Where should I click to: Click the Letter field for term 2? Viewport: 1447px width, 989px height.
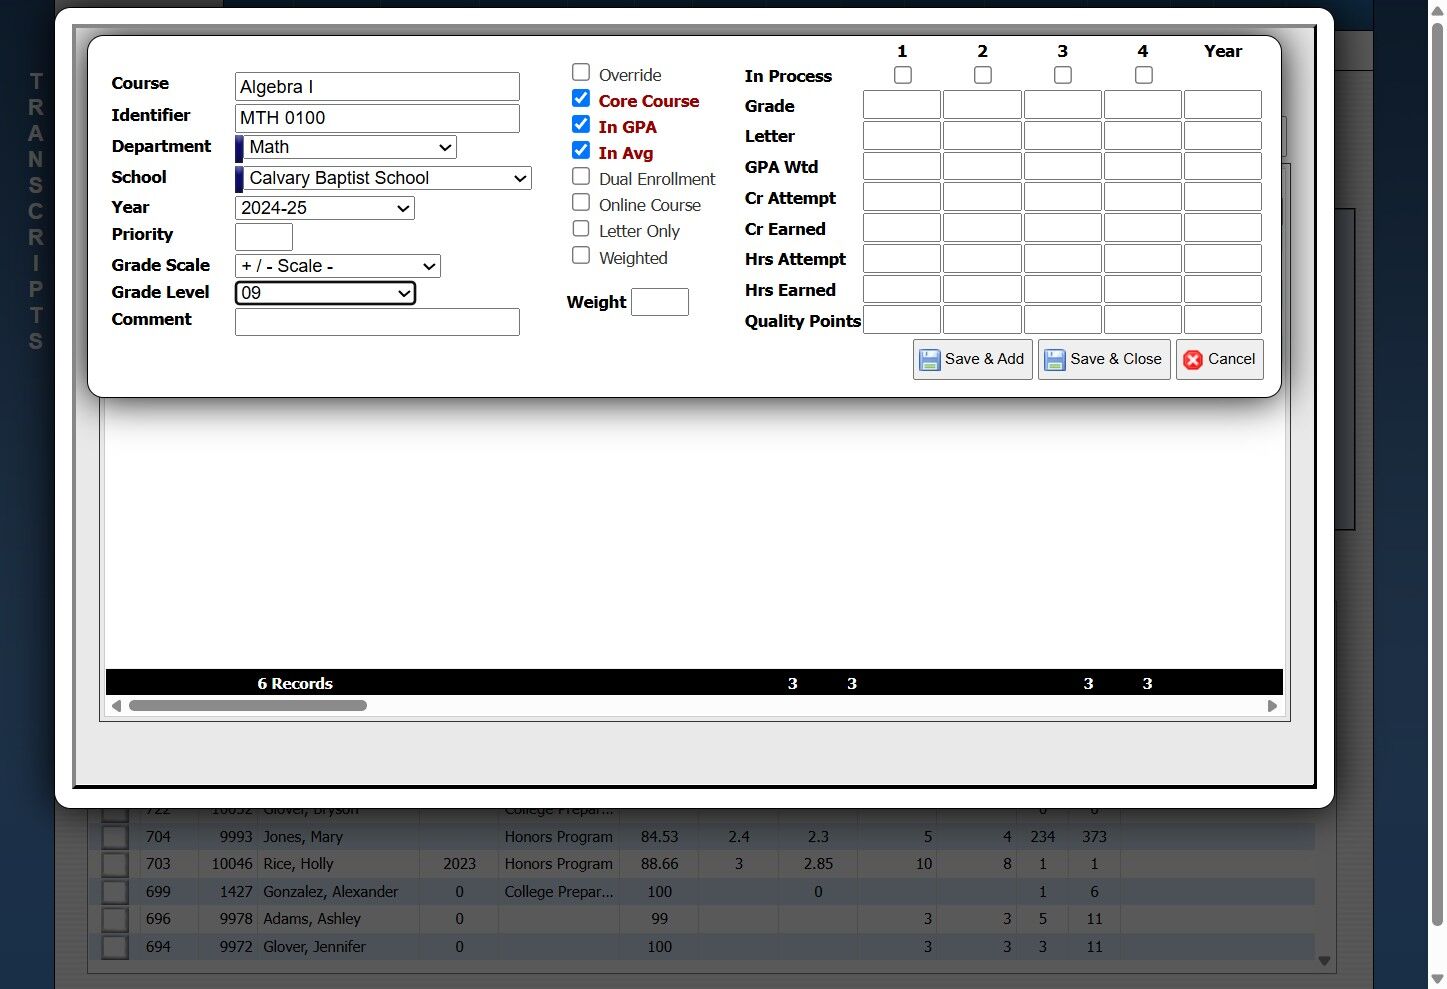(x=982, y=135)
